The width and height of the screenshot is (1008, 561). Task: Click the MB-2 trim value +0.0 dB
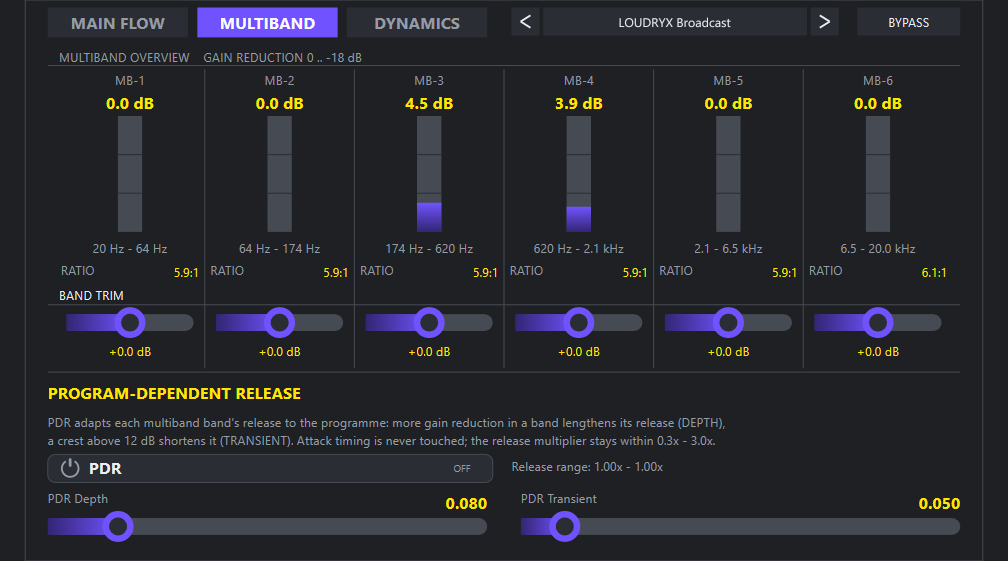[x=280, y=352]
